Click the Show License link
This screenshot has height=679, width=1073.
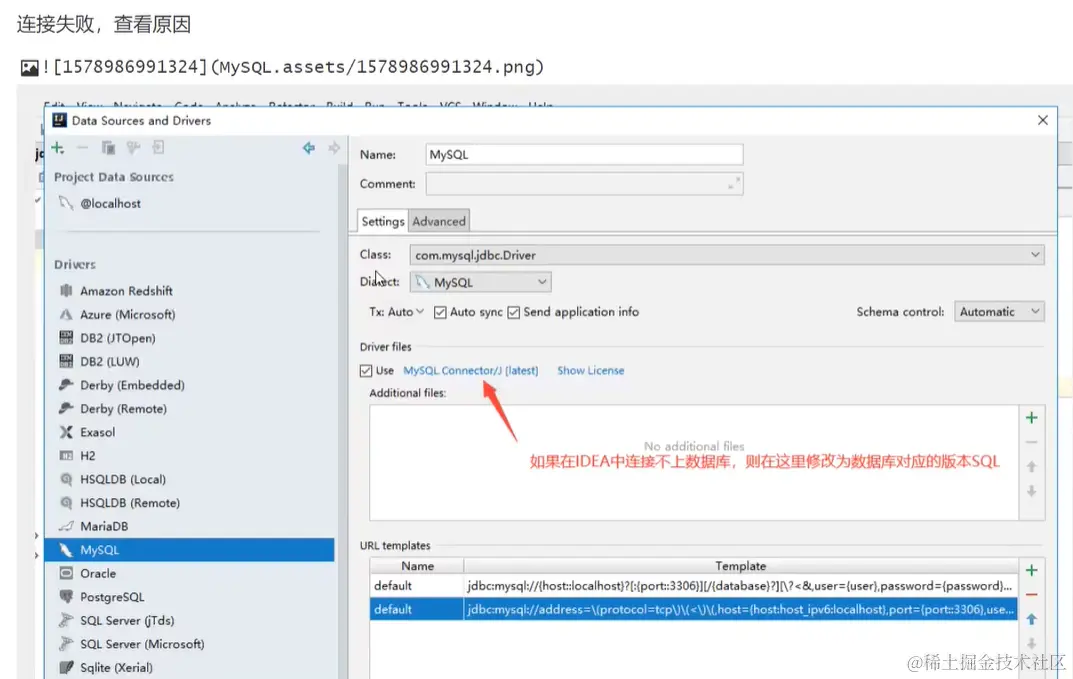591,370
